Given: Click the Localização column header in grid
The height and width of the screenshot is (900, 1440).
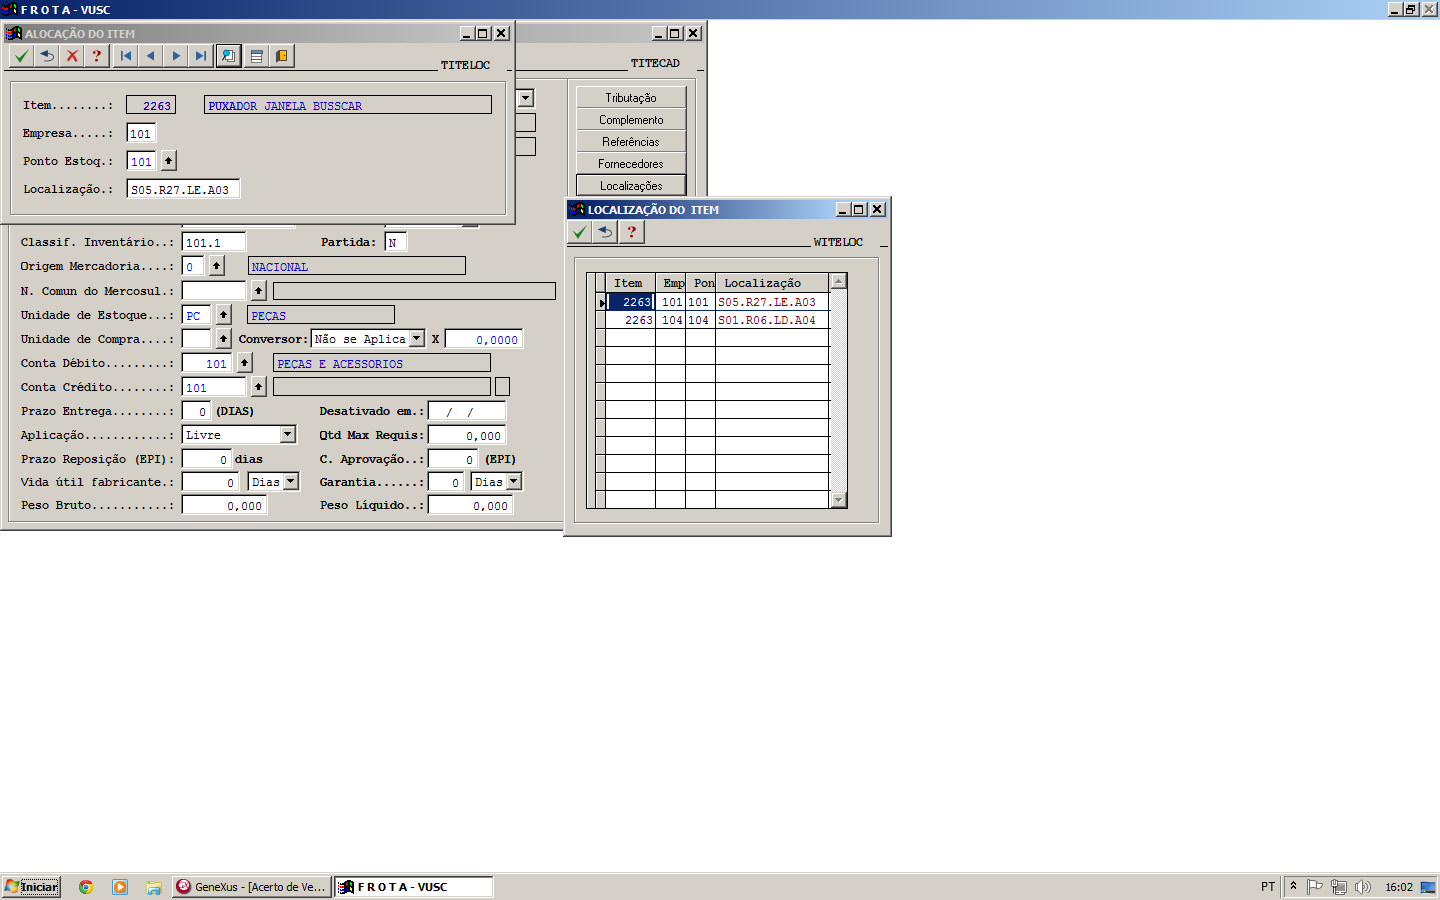Looking at the screenshot, I should pyautogui.click(x=771, y=283).
